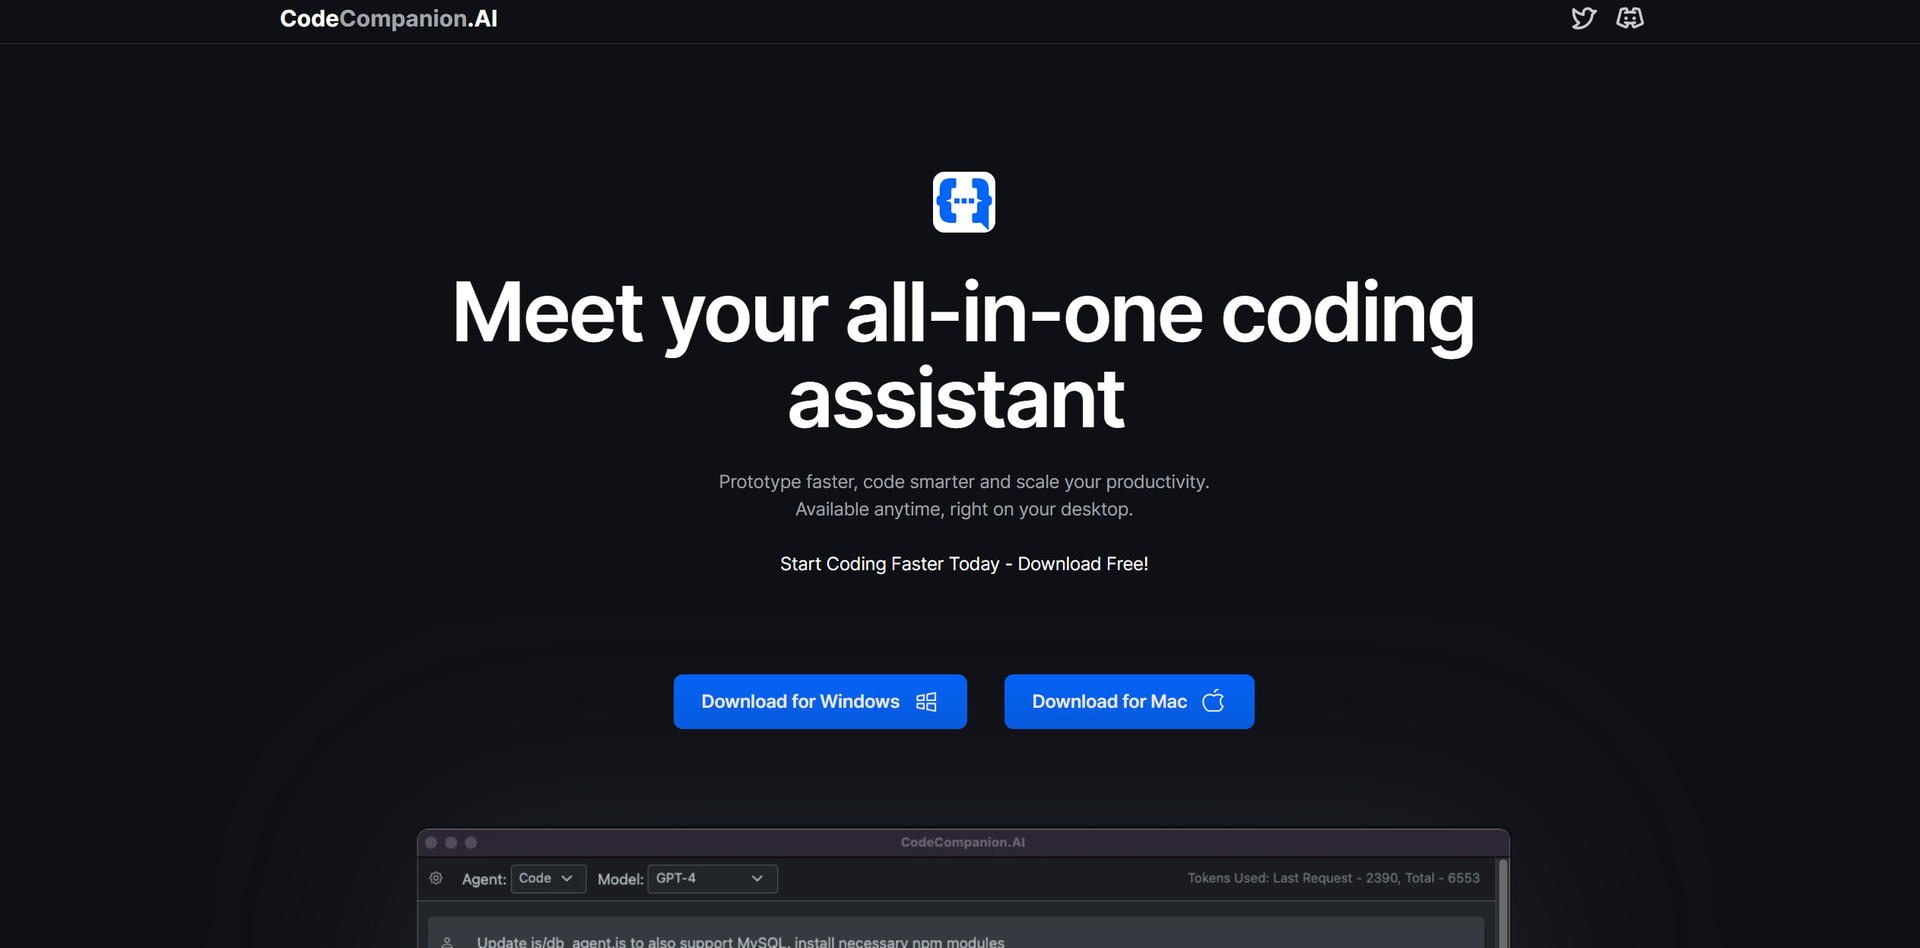Image resolution: width=1920 pixels, height=948 pixels.
Task: Click the third gray window control dot
Action: [x=472, y=843]
